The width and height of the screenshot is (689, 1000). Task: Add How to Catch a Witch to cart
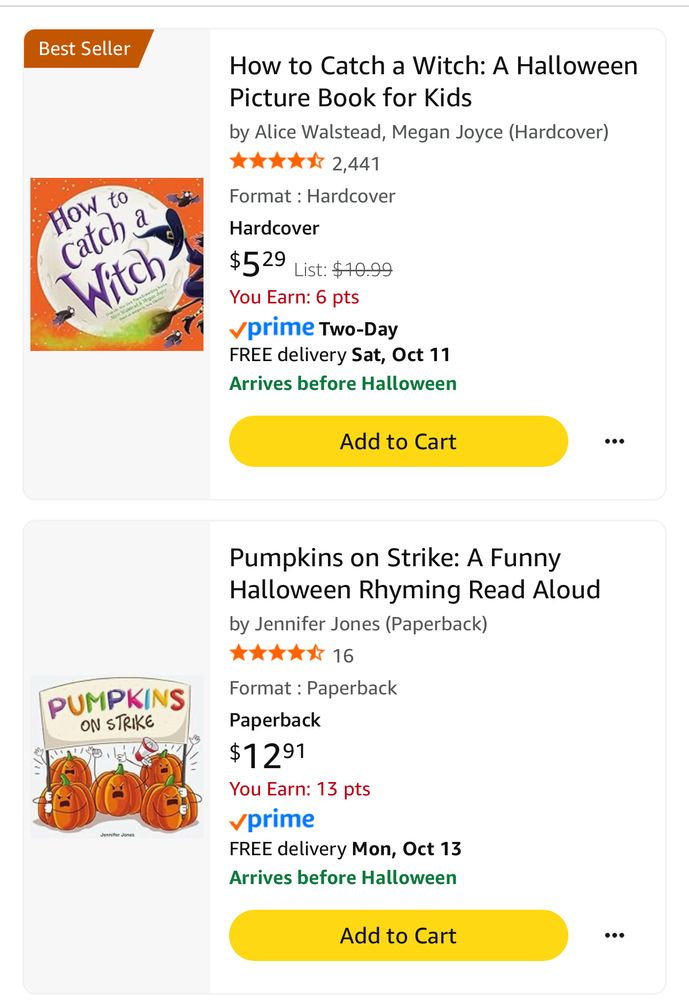398,442
